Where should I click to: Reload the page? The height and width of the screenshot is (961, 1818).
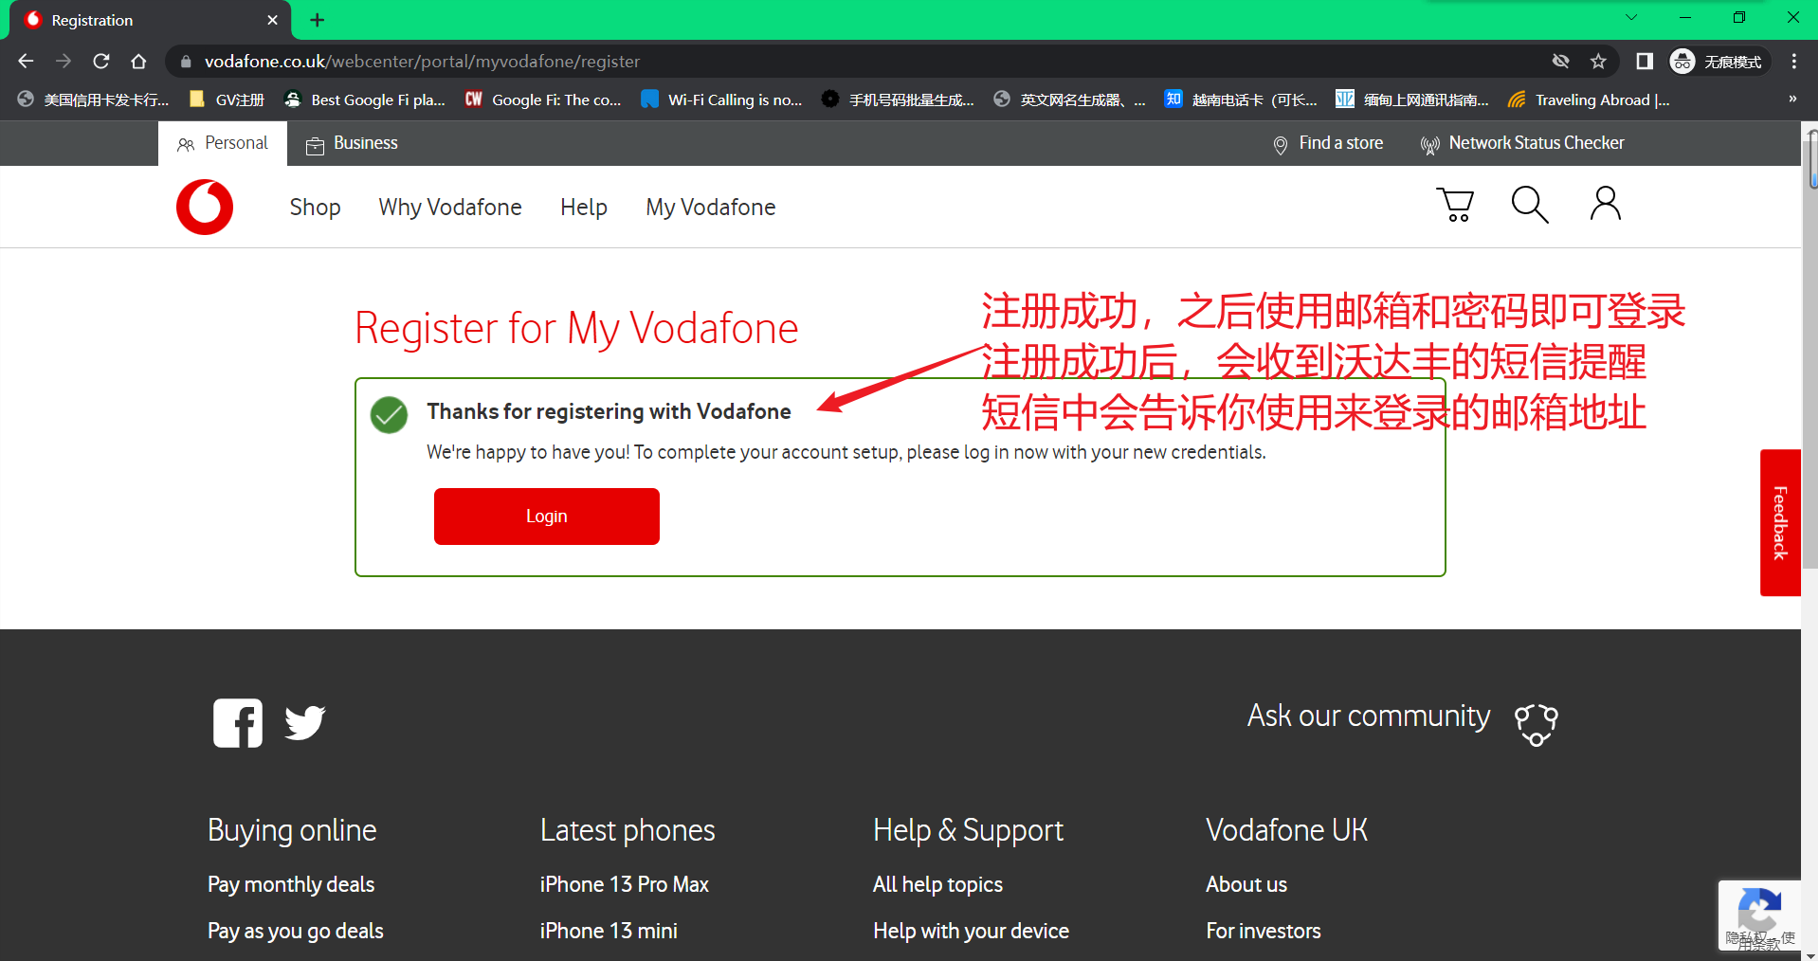tap(101, 61)
